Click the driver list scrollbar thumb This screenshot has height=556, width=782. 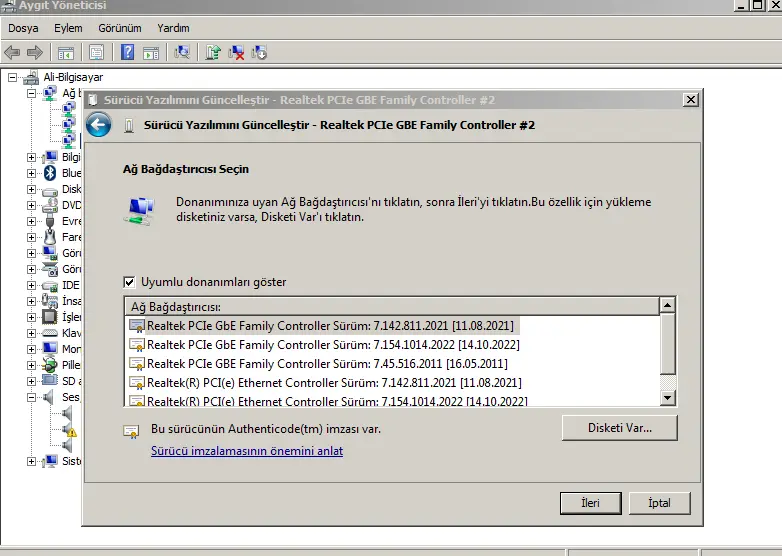click(x=667, y=343)
